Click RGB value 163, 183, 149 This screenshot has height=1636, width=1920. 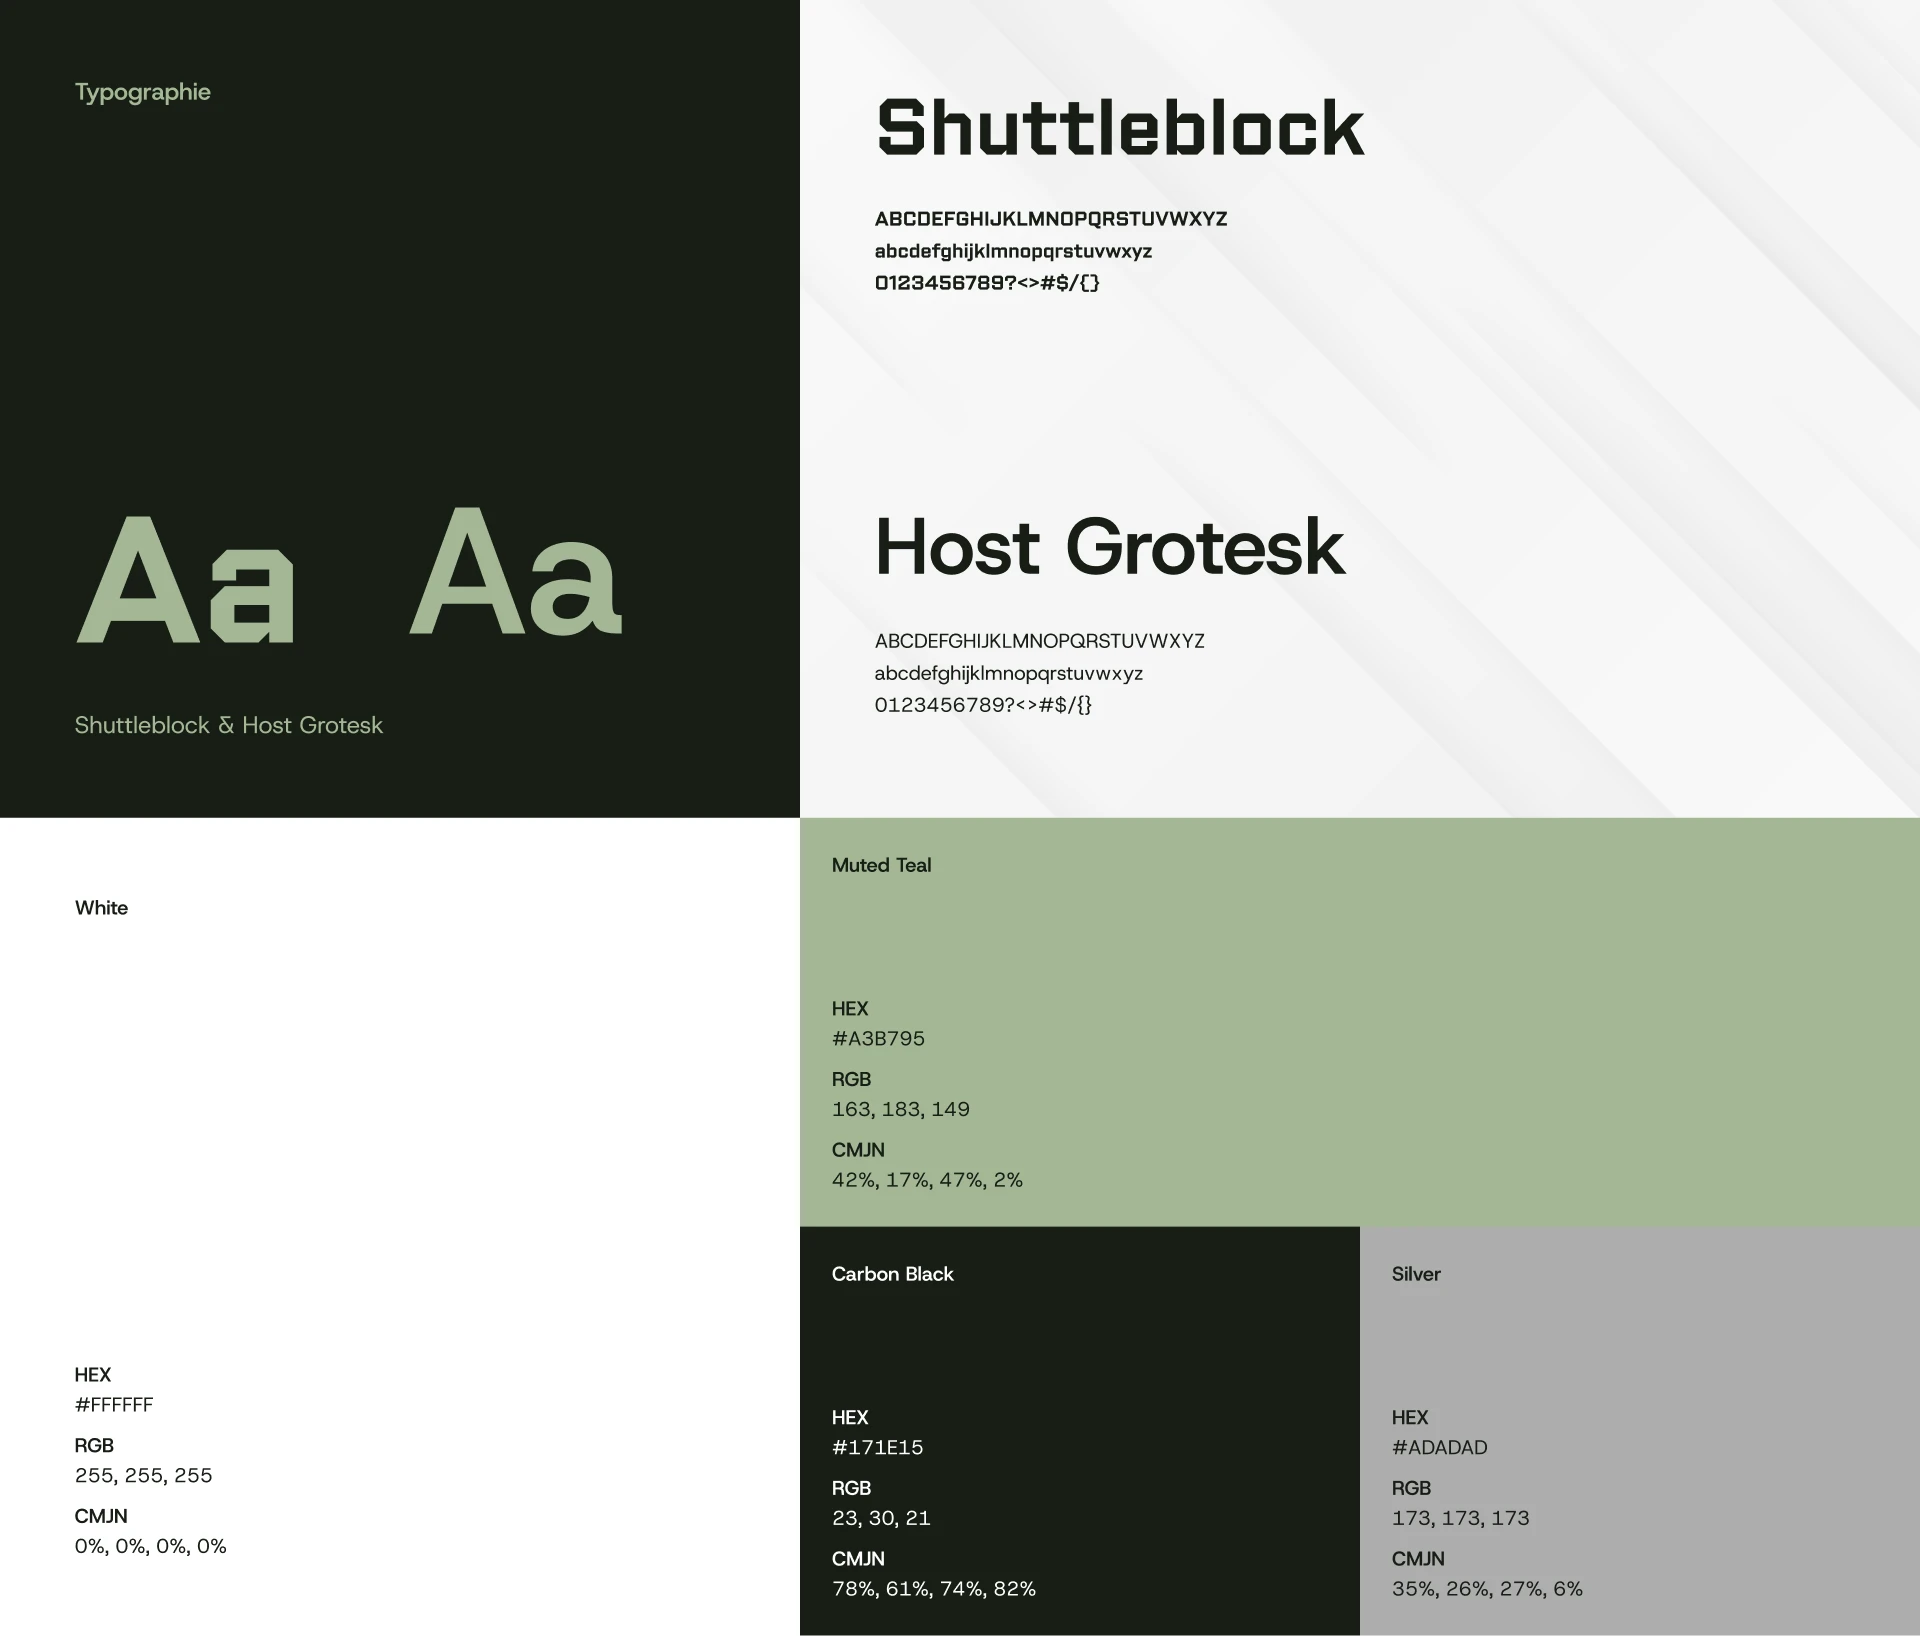point(900,1109)
